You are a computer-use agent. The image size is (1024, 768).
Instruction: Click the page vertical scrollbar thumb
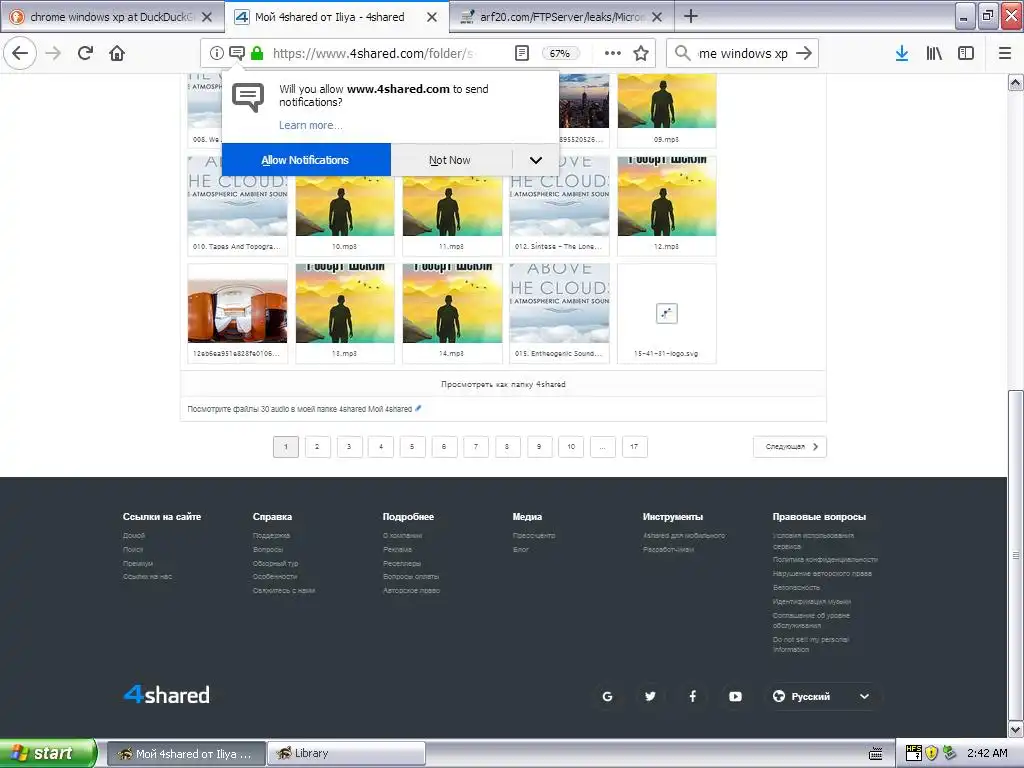tap(1015, 554)
